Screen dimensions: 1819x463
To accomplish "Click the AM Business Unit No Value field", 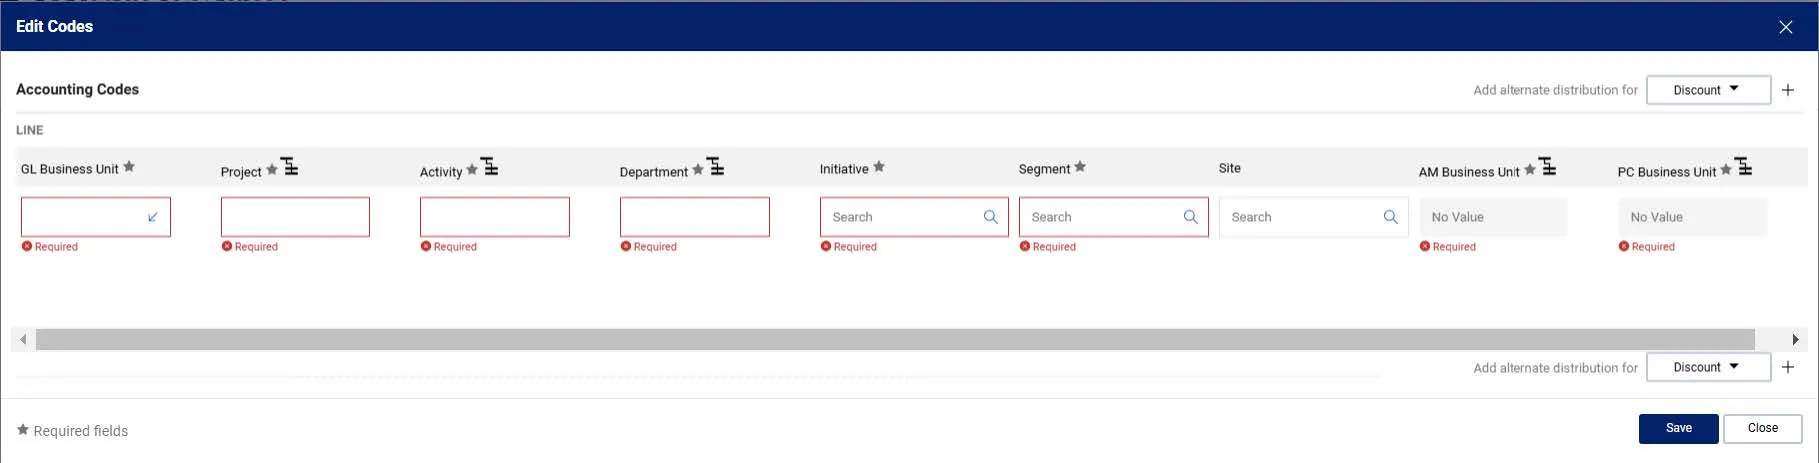I will coord(1493,217).
